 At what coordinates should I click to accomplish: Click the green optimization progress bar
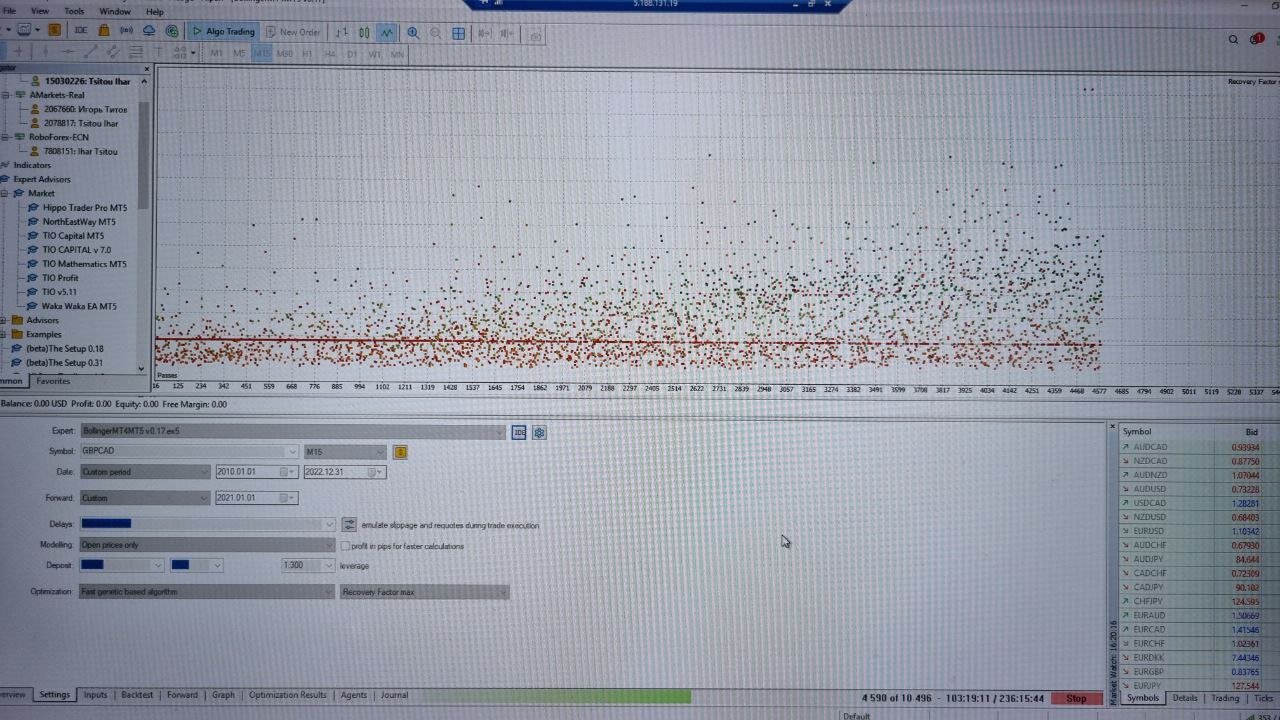pyautogui.click(x=557, y=696)
